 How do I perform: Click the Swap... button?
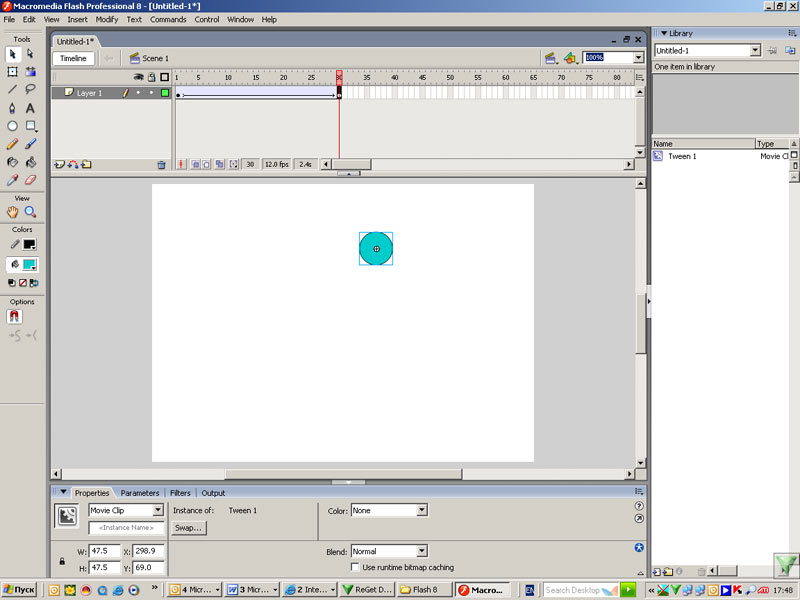coord(188,527)
